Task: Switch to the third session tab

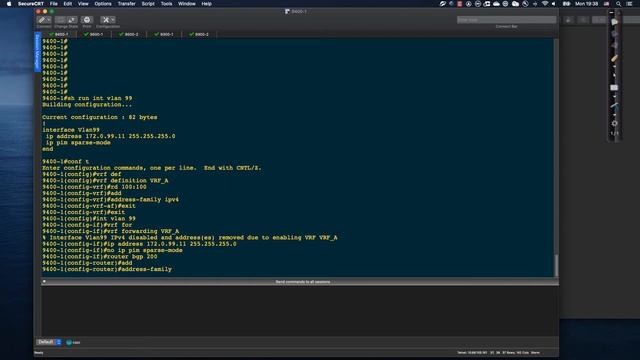Action: [x=129, y=34]
